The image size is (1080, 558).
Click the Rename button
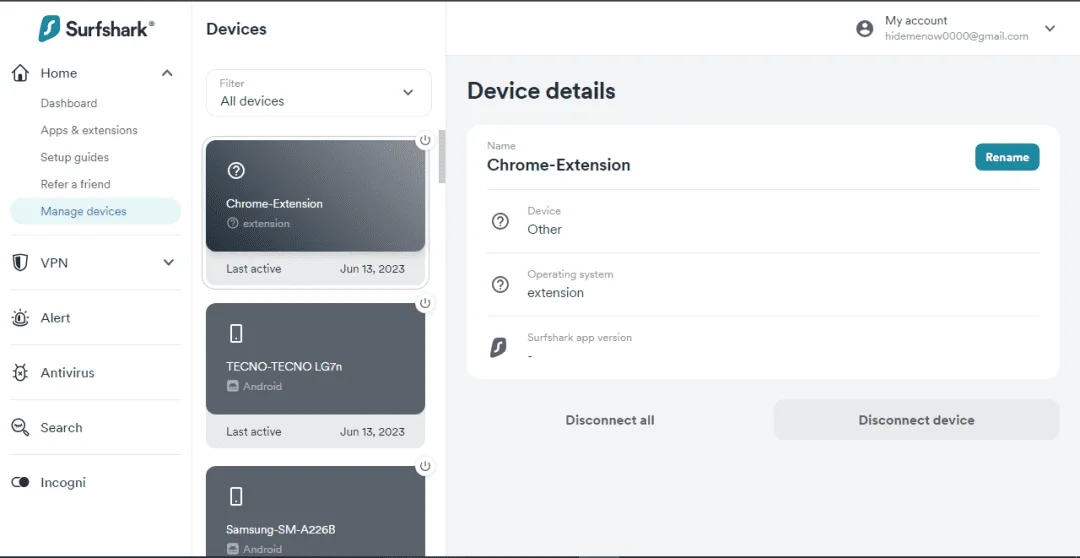1007,157
